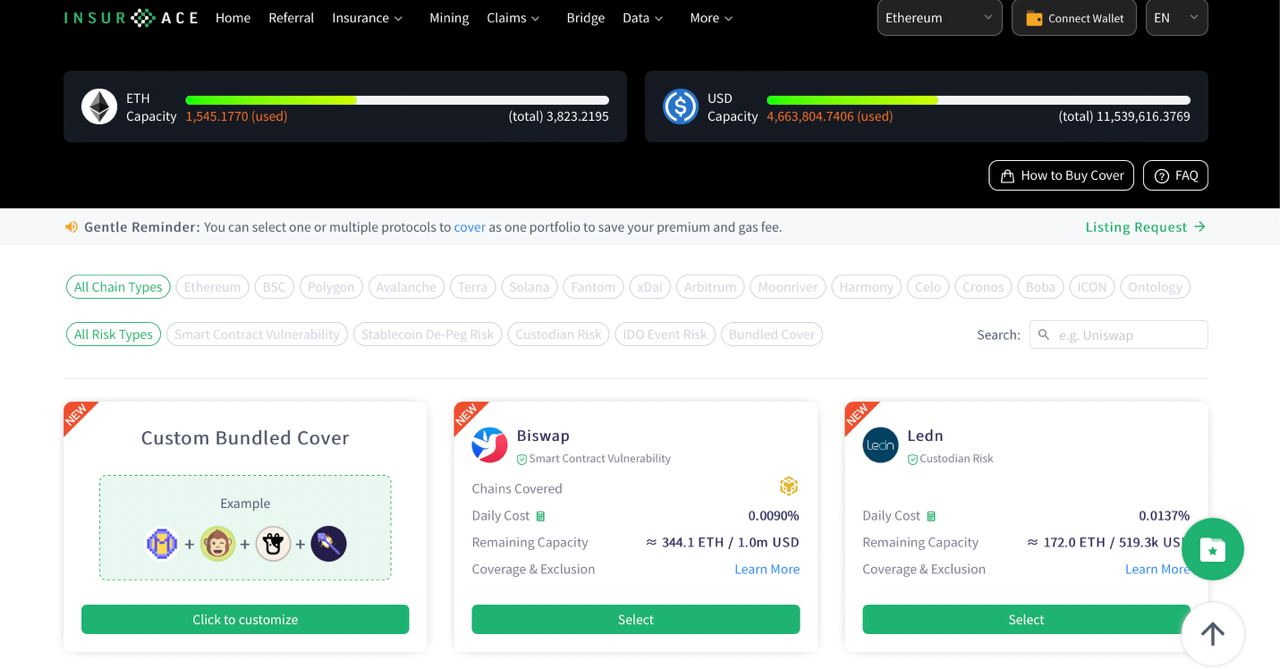1280x669 pixels.
Task: Click the shield icon beside Smart Contract Vulnerability on Biswap
Action: pyautogui.click(x=522, y=459)
